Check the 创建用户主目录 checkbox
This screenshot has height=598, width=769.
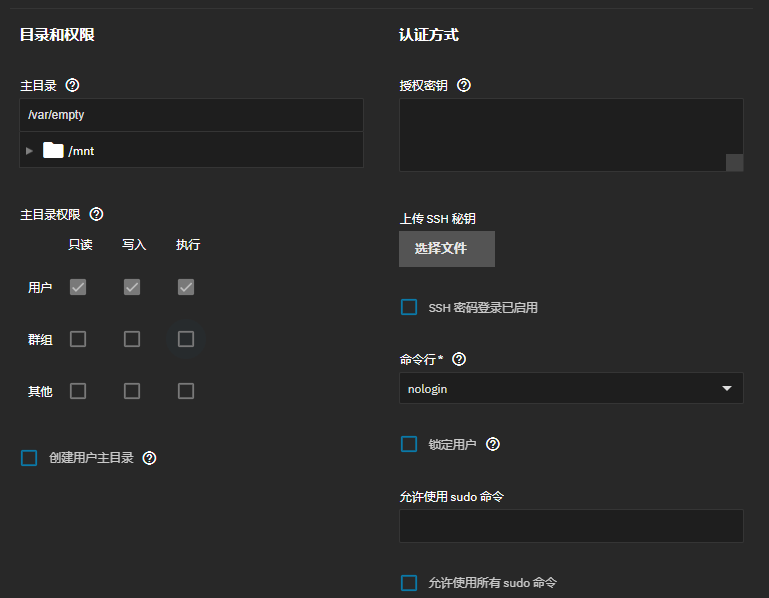pyautogui.click(x=29, y=458)
